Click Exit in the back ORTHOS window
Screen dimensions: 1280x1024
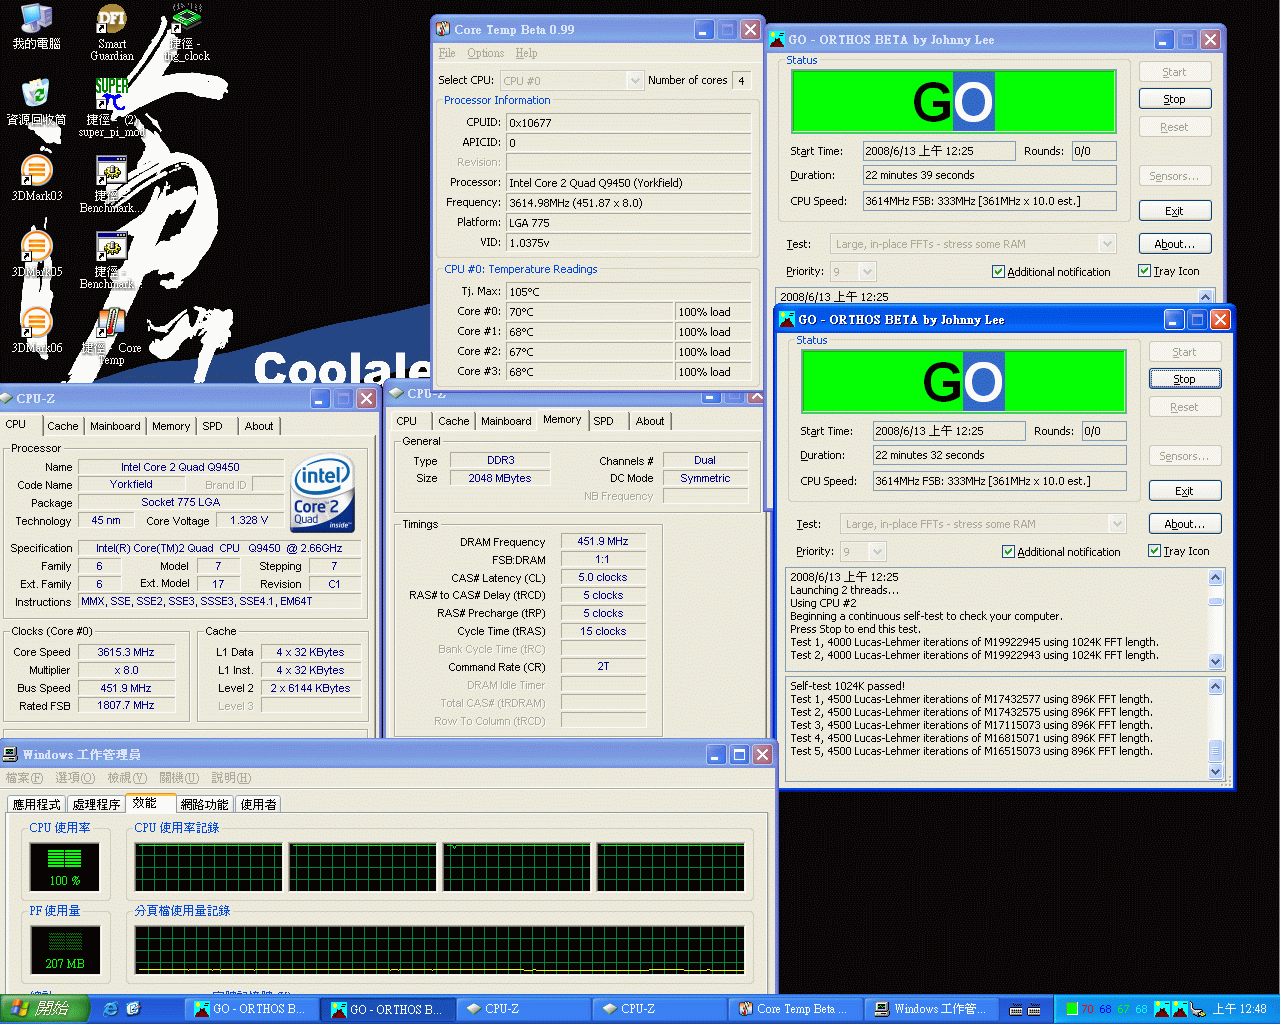[x=1174, y=211]
